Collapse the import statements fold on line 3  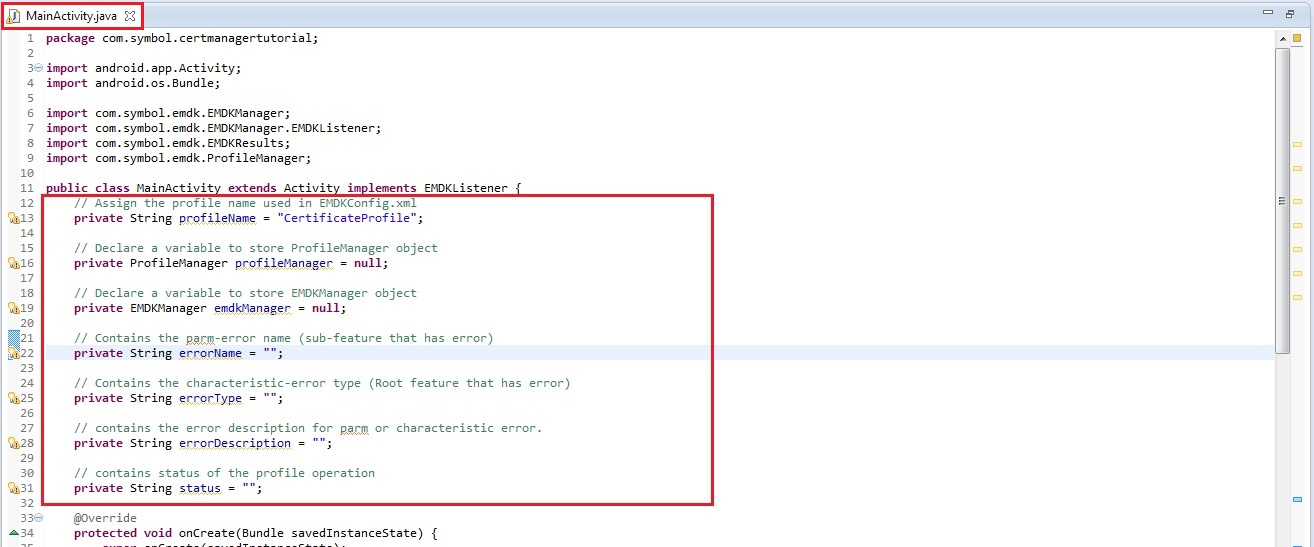click(38, 68)
